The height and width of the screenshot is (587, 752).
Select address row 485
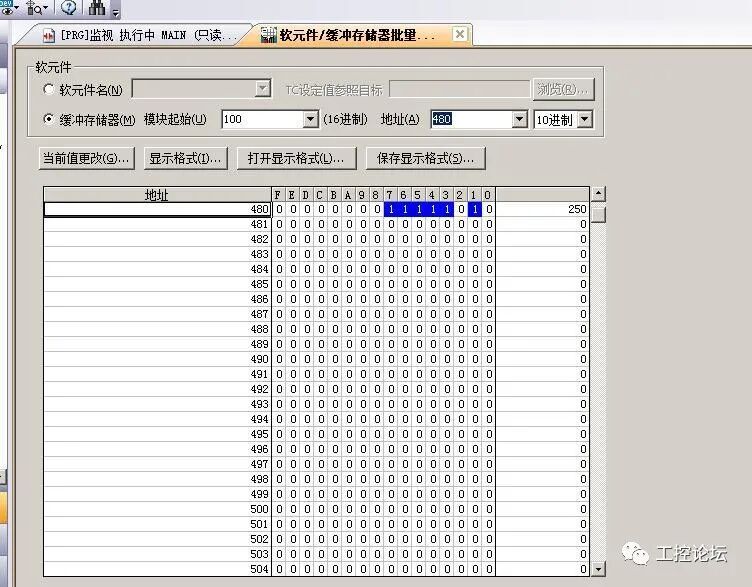(157, 284)
